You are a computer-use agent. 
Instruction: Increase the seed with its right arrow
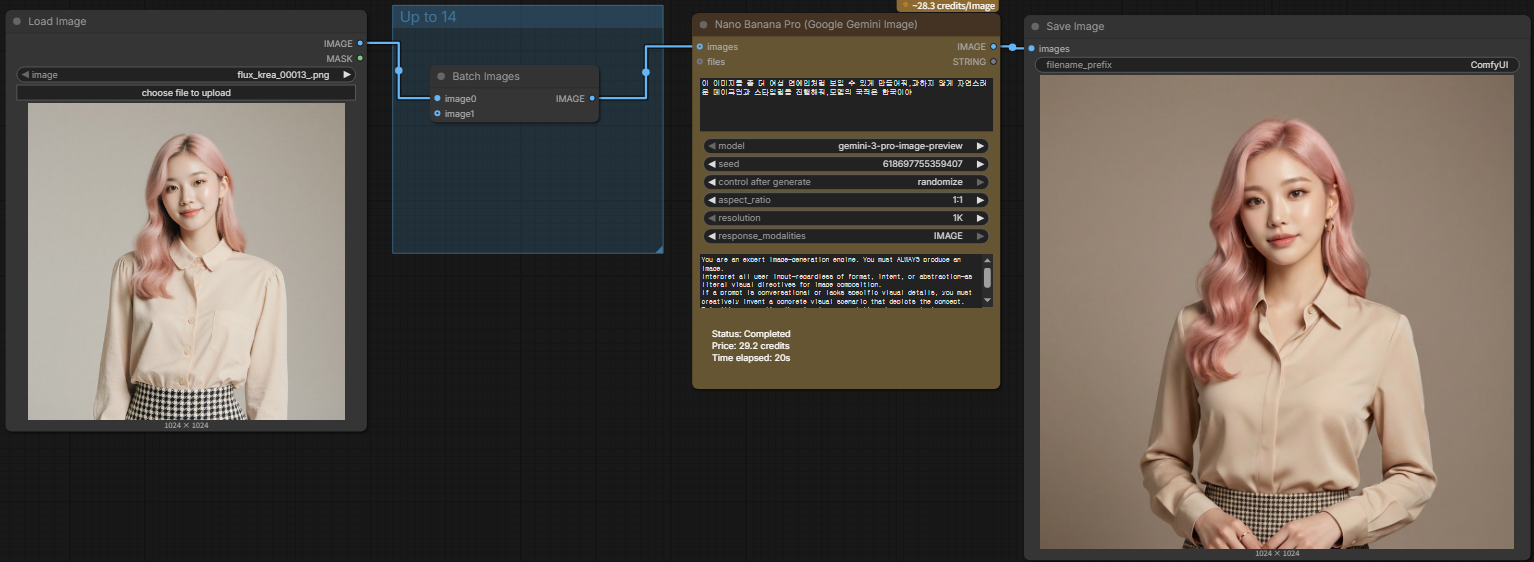click(x=981, y=164)
